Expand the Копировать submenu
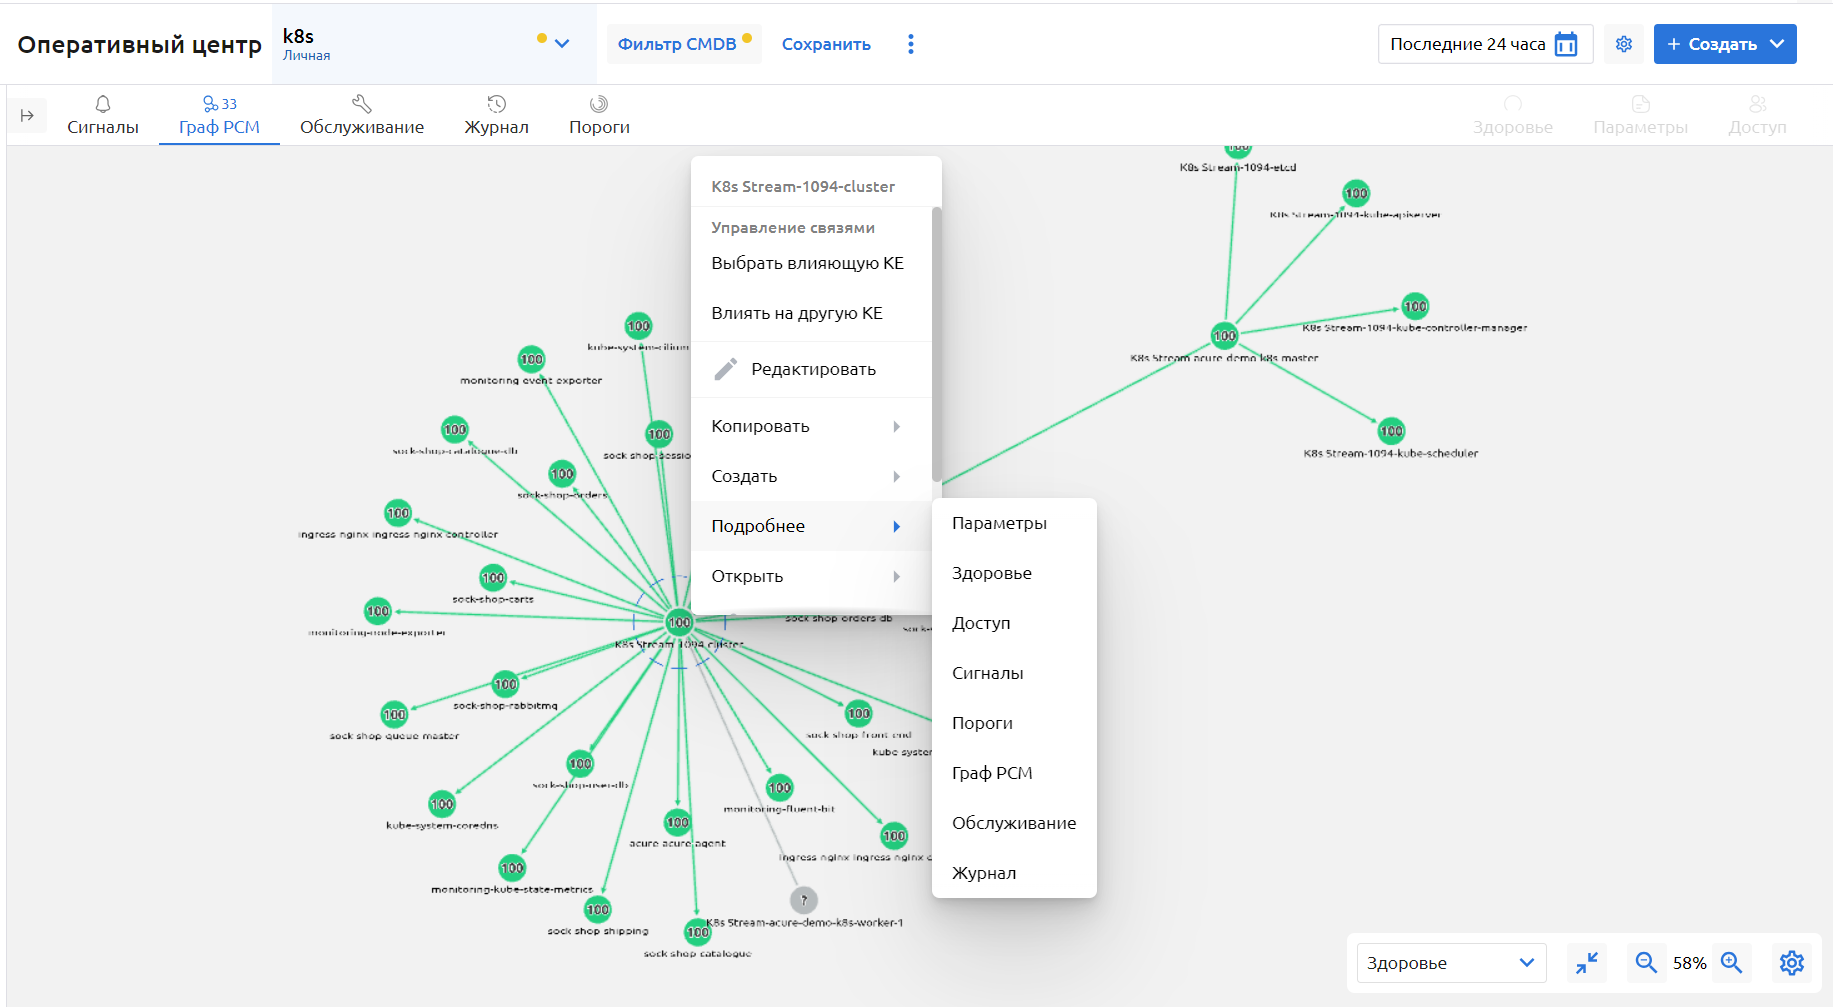Image resolution: width=1833 pixels, height=1007 pixels. click(806, 426)
